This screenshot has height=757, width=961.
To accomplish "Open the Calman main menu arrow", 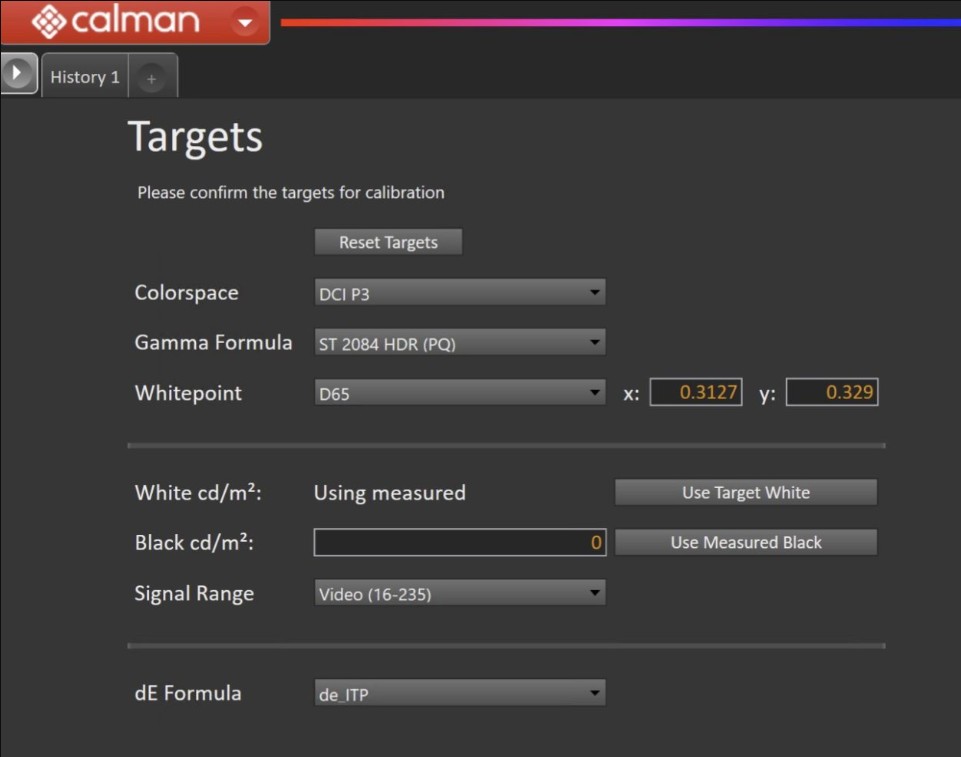I will point(243,20).
